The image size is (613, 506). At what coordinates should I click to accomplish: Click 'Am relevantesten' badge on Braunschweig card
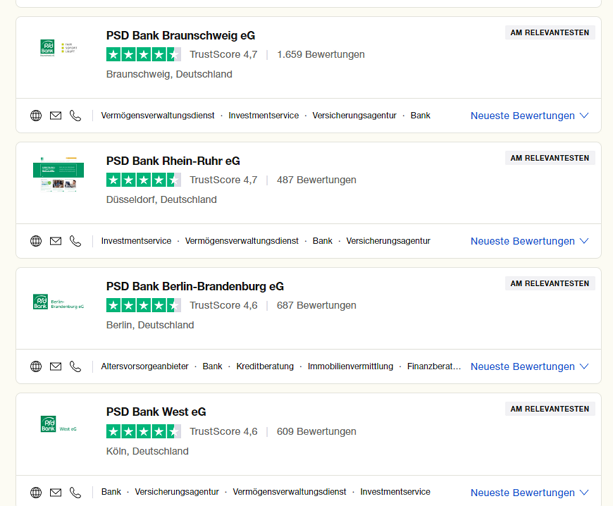[x=550, y=32]
